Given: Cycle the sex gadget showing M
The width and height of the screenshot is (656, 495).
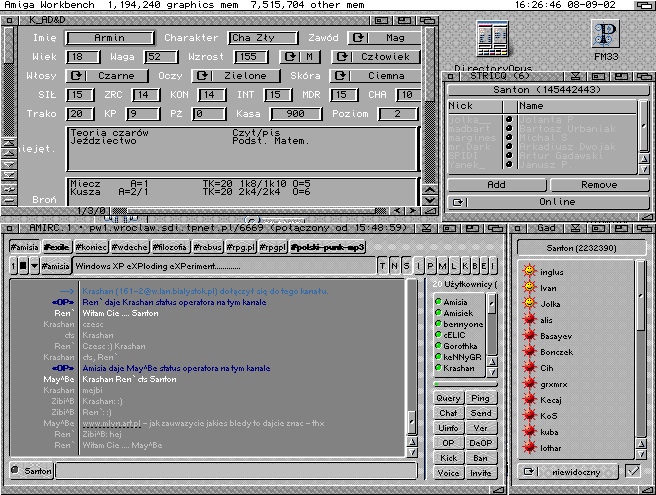Looking at the screenshot, I should [x=300, y=56].
